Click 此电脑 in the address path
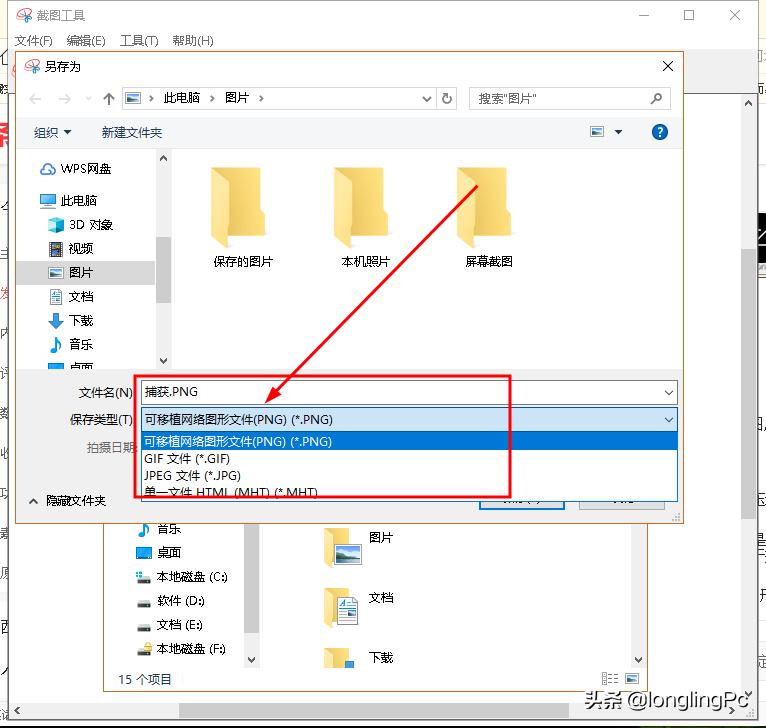Viewport: 766px width, 728px height. pos(182,98)
